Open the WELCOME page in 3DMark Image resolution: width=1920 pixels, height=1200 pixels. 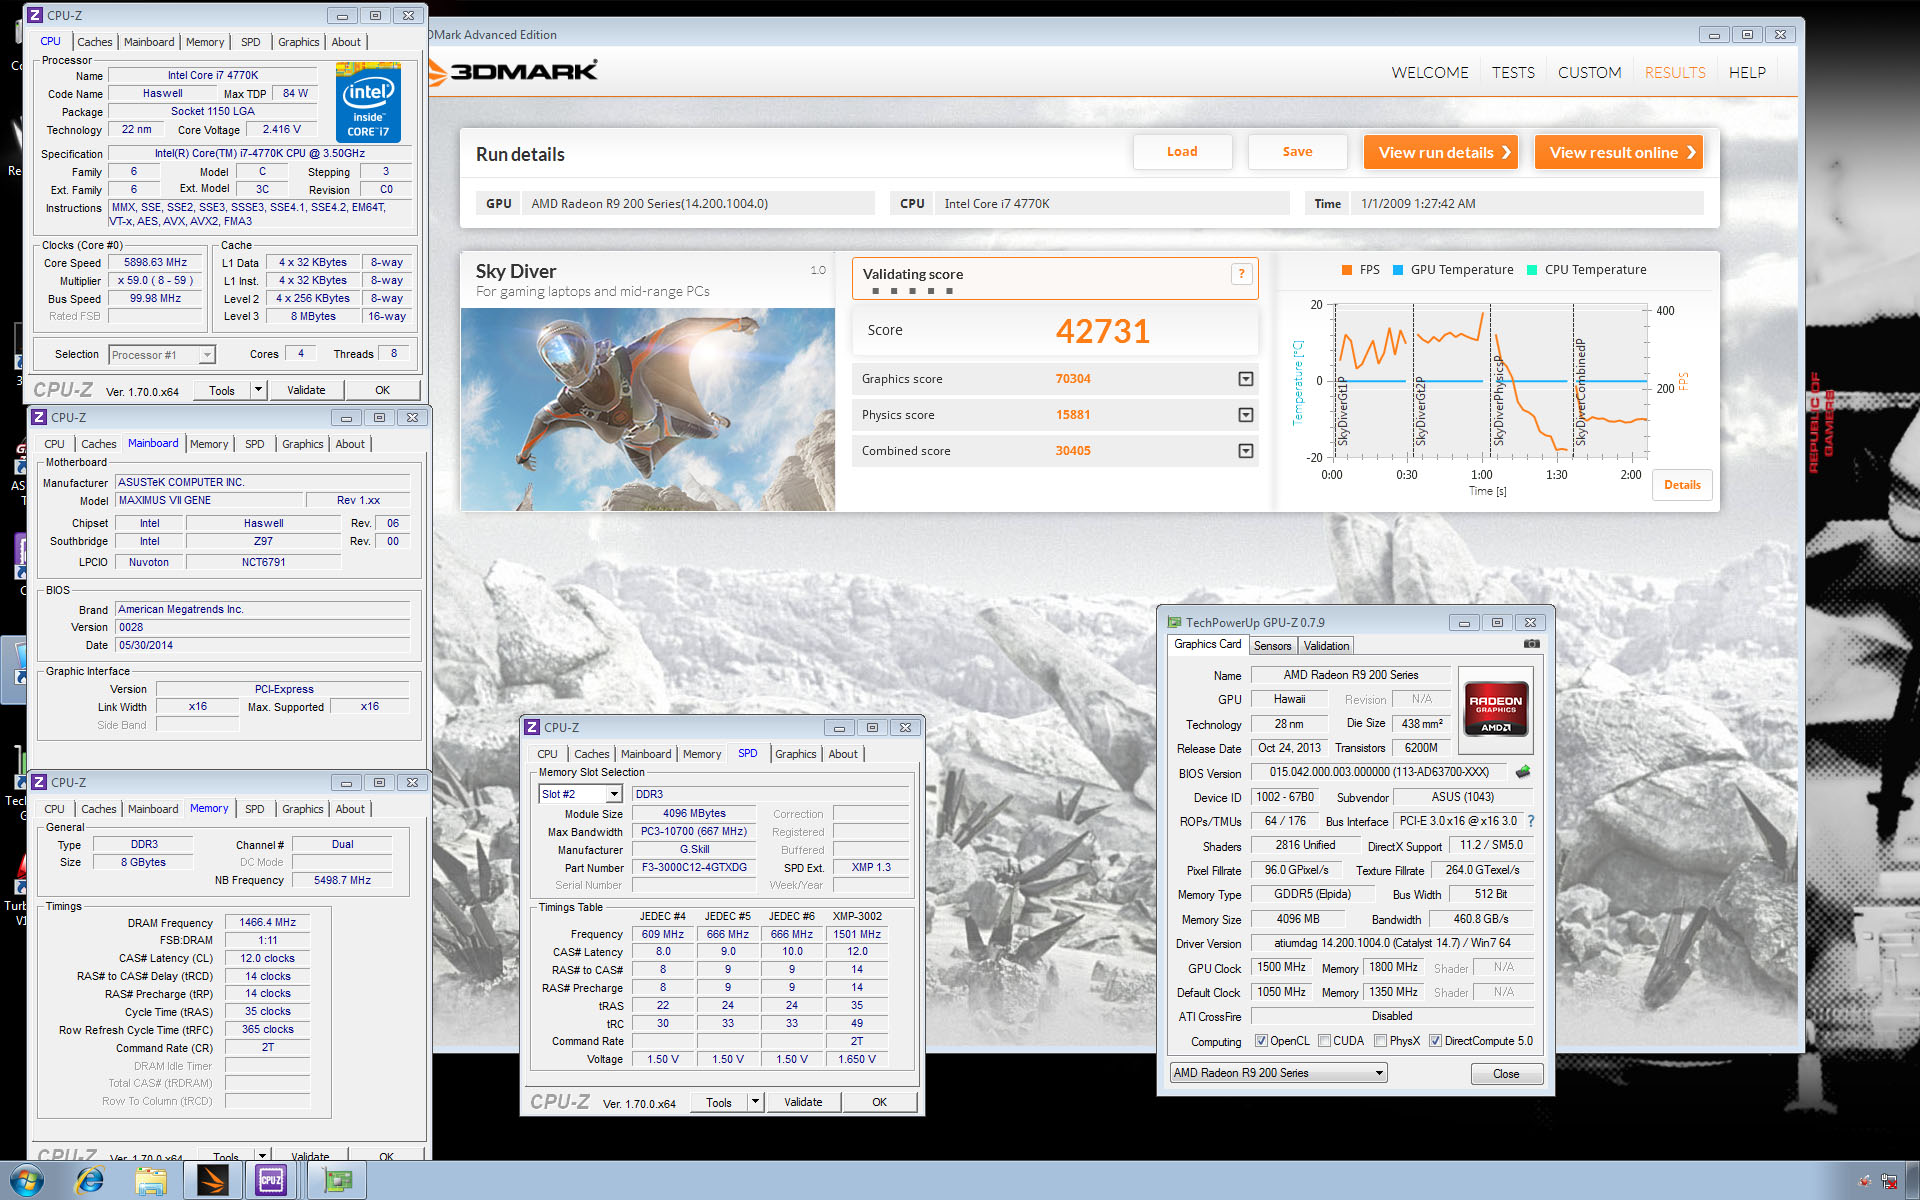click(1430, 73)
